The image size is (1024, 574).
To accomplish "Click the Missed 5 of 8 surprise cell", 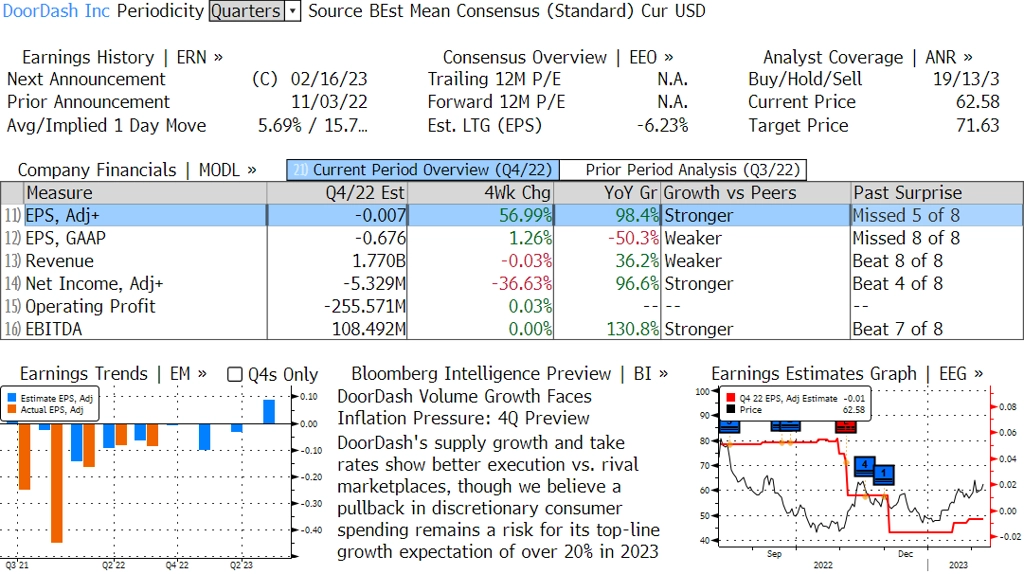I will (x=937, y=215).
